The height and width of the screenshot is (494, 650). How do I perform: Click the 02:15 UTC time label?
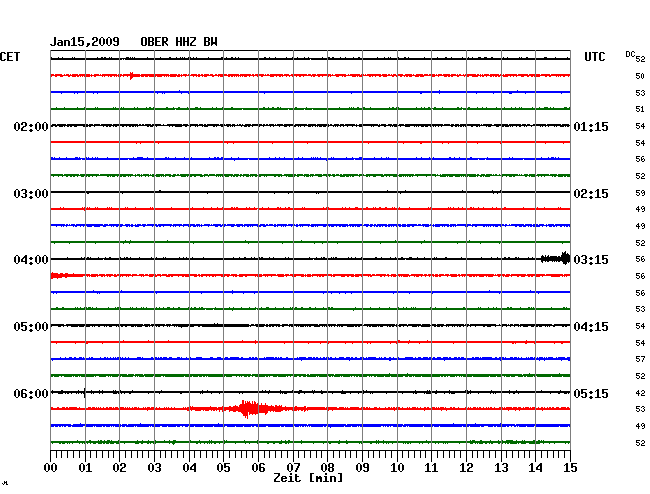[x=591, y=194]
